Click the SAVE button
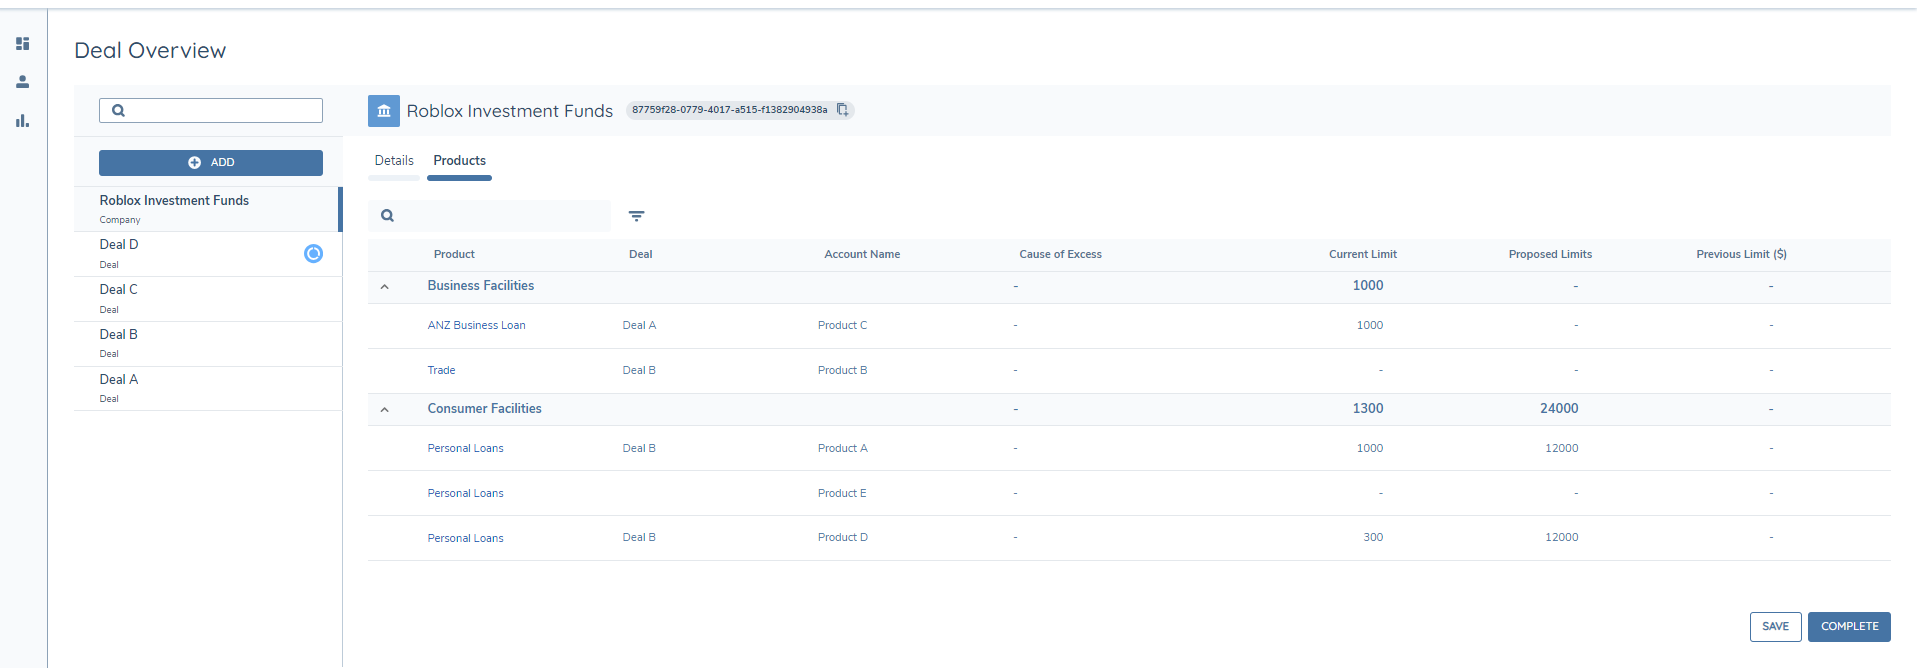 click(1775, 627)
